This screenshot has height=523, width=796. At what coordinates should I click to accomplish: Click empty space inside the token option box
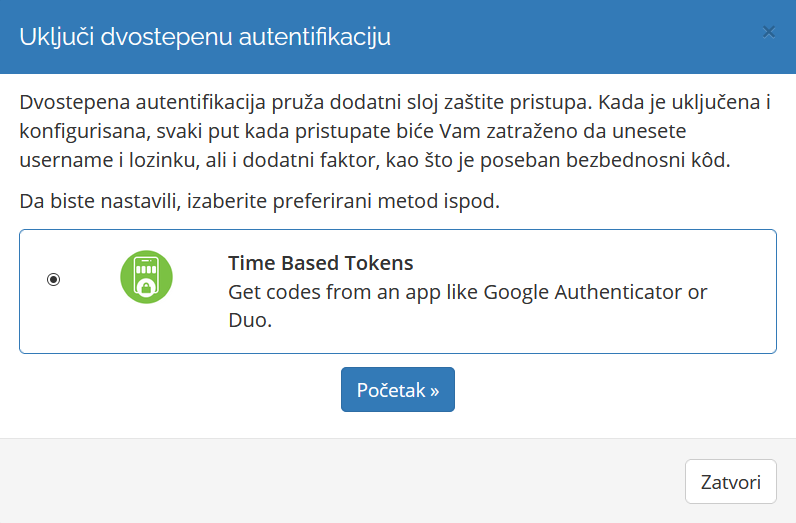click(x=600, y=330)
